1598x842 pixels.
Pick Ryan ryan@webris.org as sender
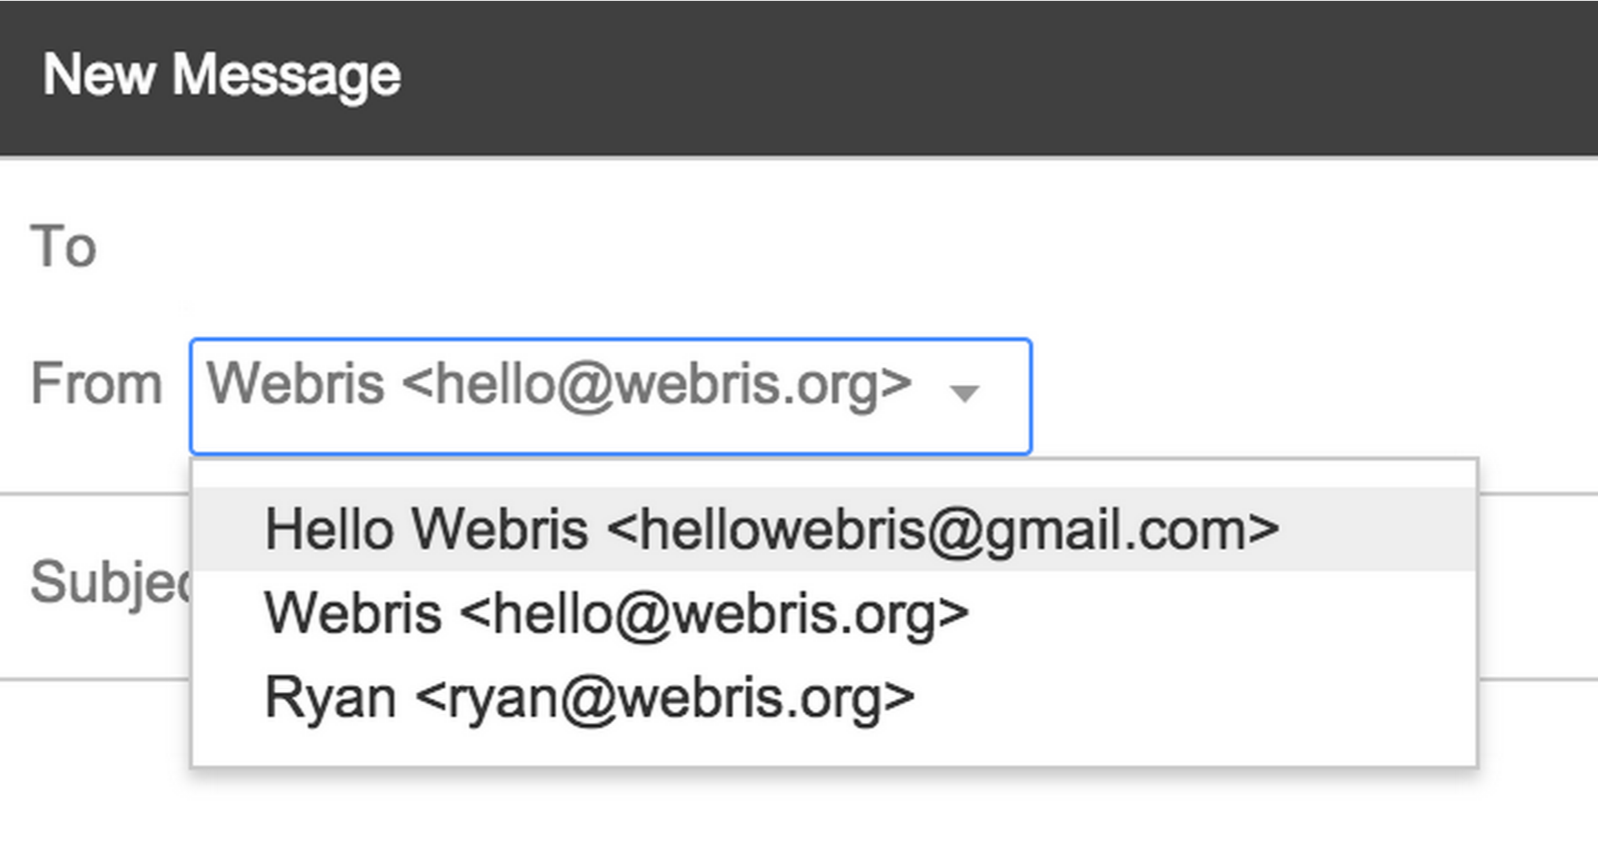589,697
